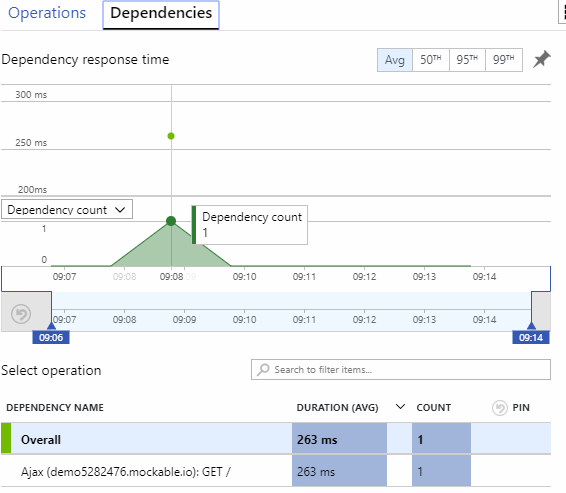This screenshot has width=566, height=493.
Task: Open the Operations tab
Action: coord(47,13)
